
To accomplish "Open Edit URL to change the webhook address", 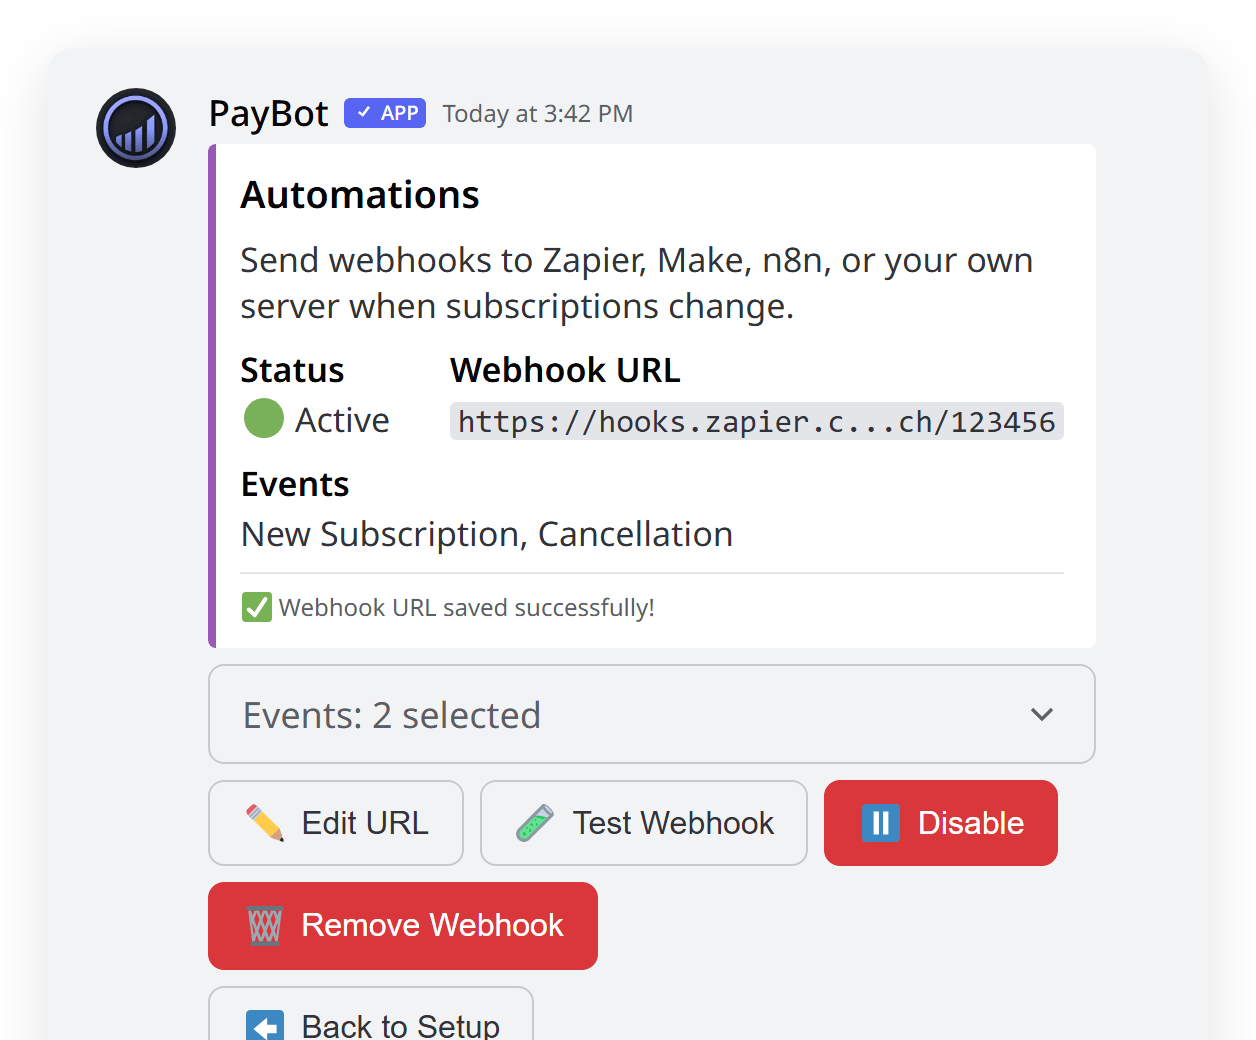I will click(x=335, y=822).
